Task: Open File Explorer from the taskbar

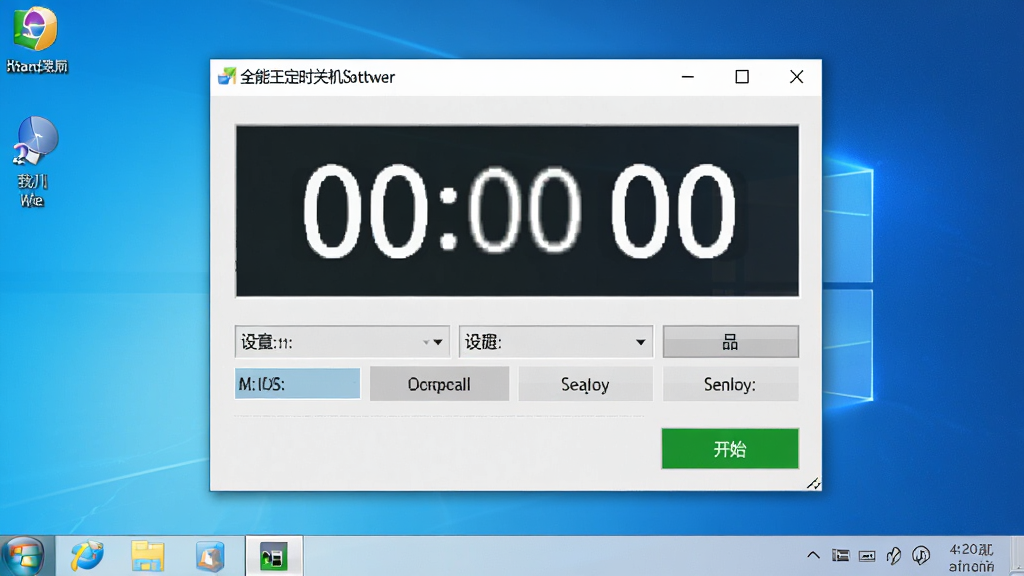Action: click(x=148, y=556)
